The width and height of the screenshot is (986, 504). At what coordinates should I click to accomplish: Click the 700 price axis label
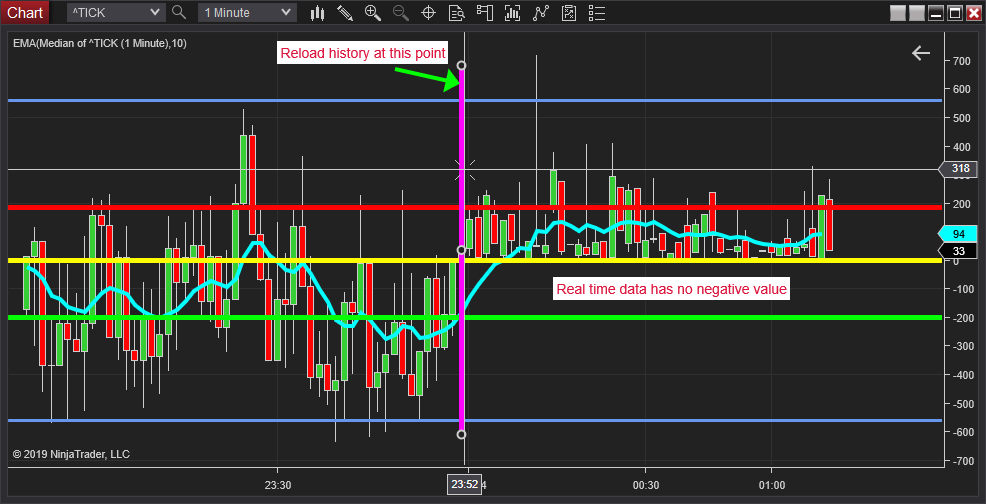tap(962, 61)
